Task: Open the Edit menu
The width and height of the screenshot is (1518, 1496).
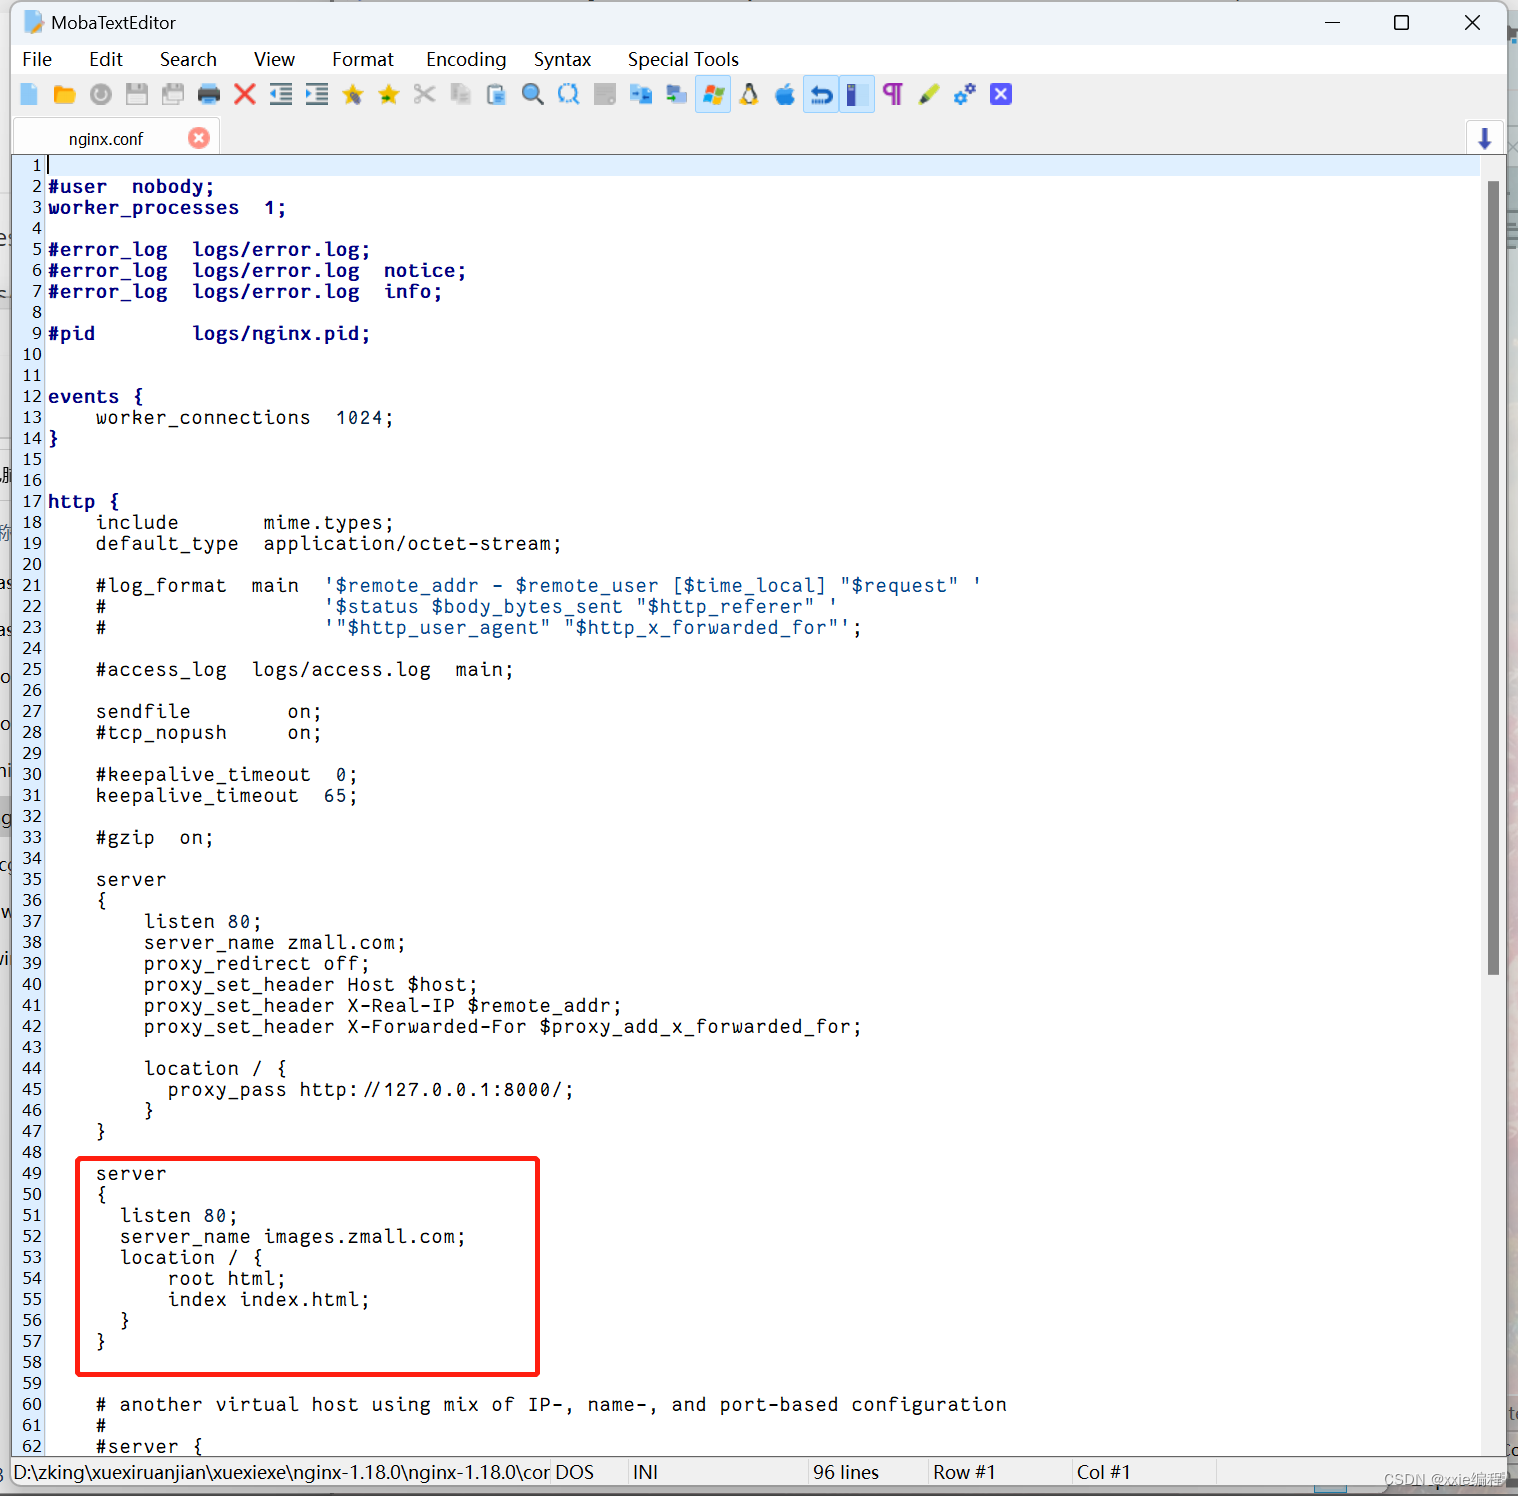Action: tap(106, 60)
